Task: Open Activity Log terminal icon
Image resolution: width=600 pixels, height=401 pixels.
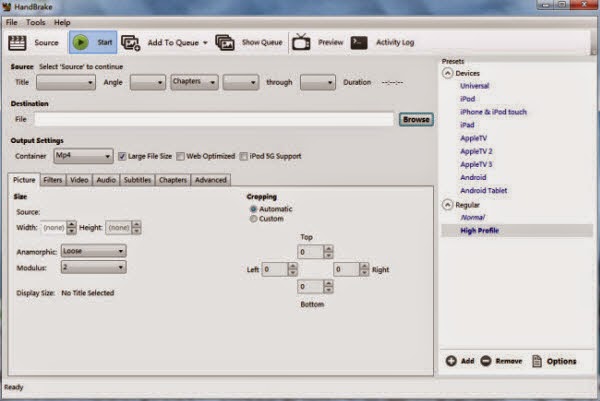Action: (359, 42)
